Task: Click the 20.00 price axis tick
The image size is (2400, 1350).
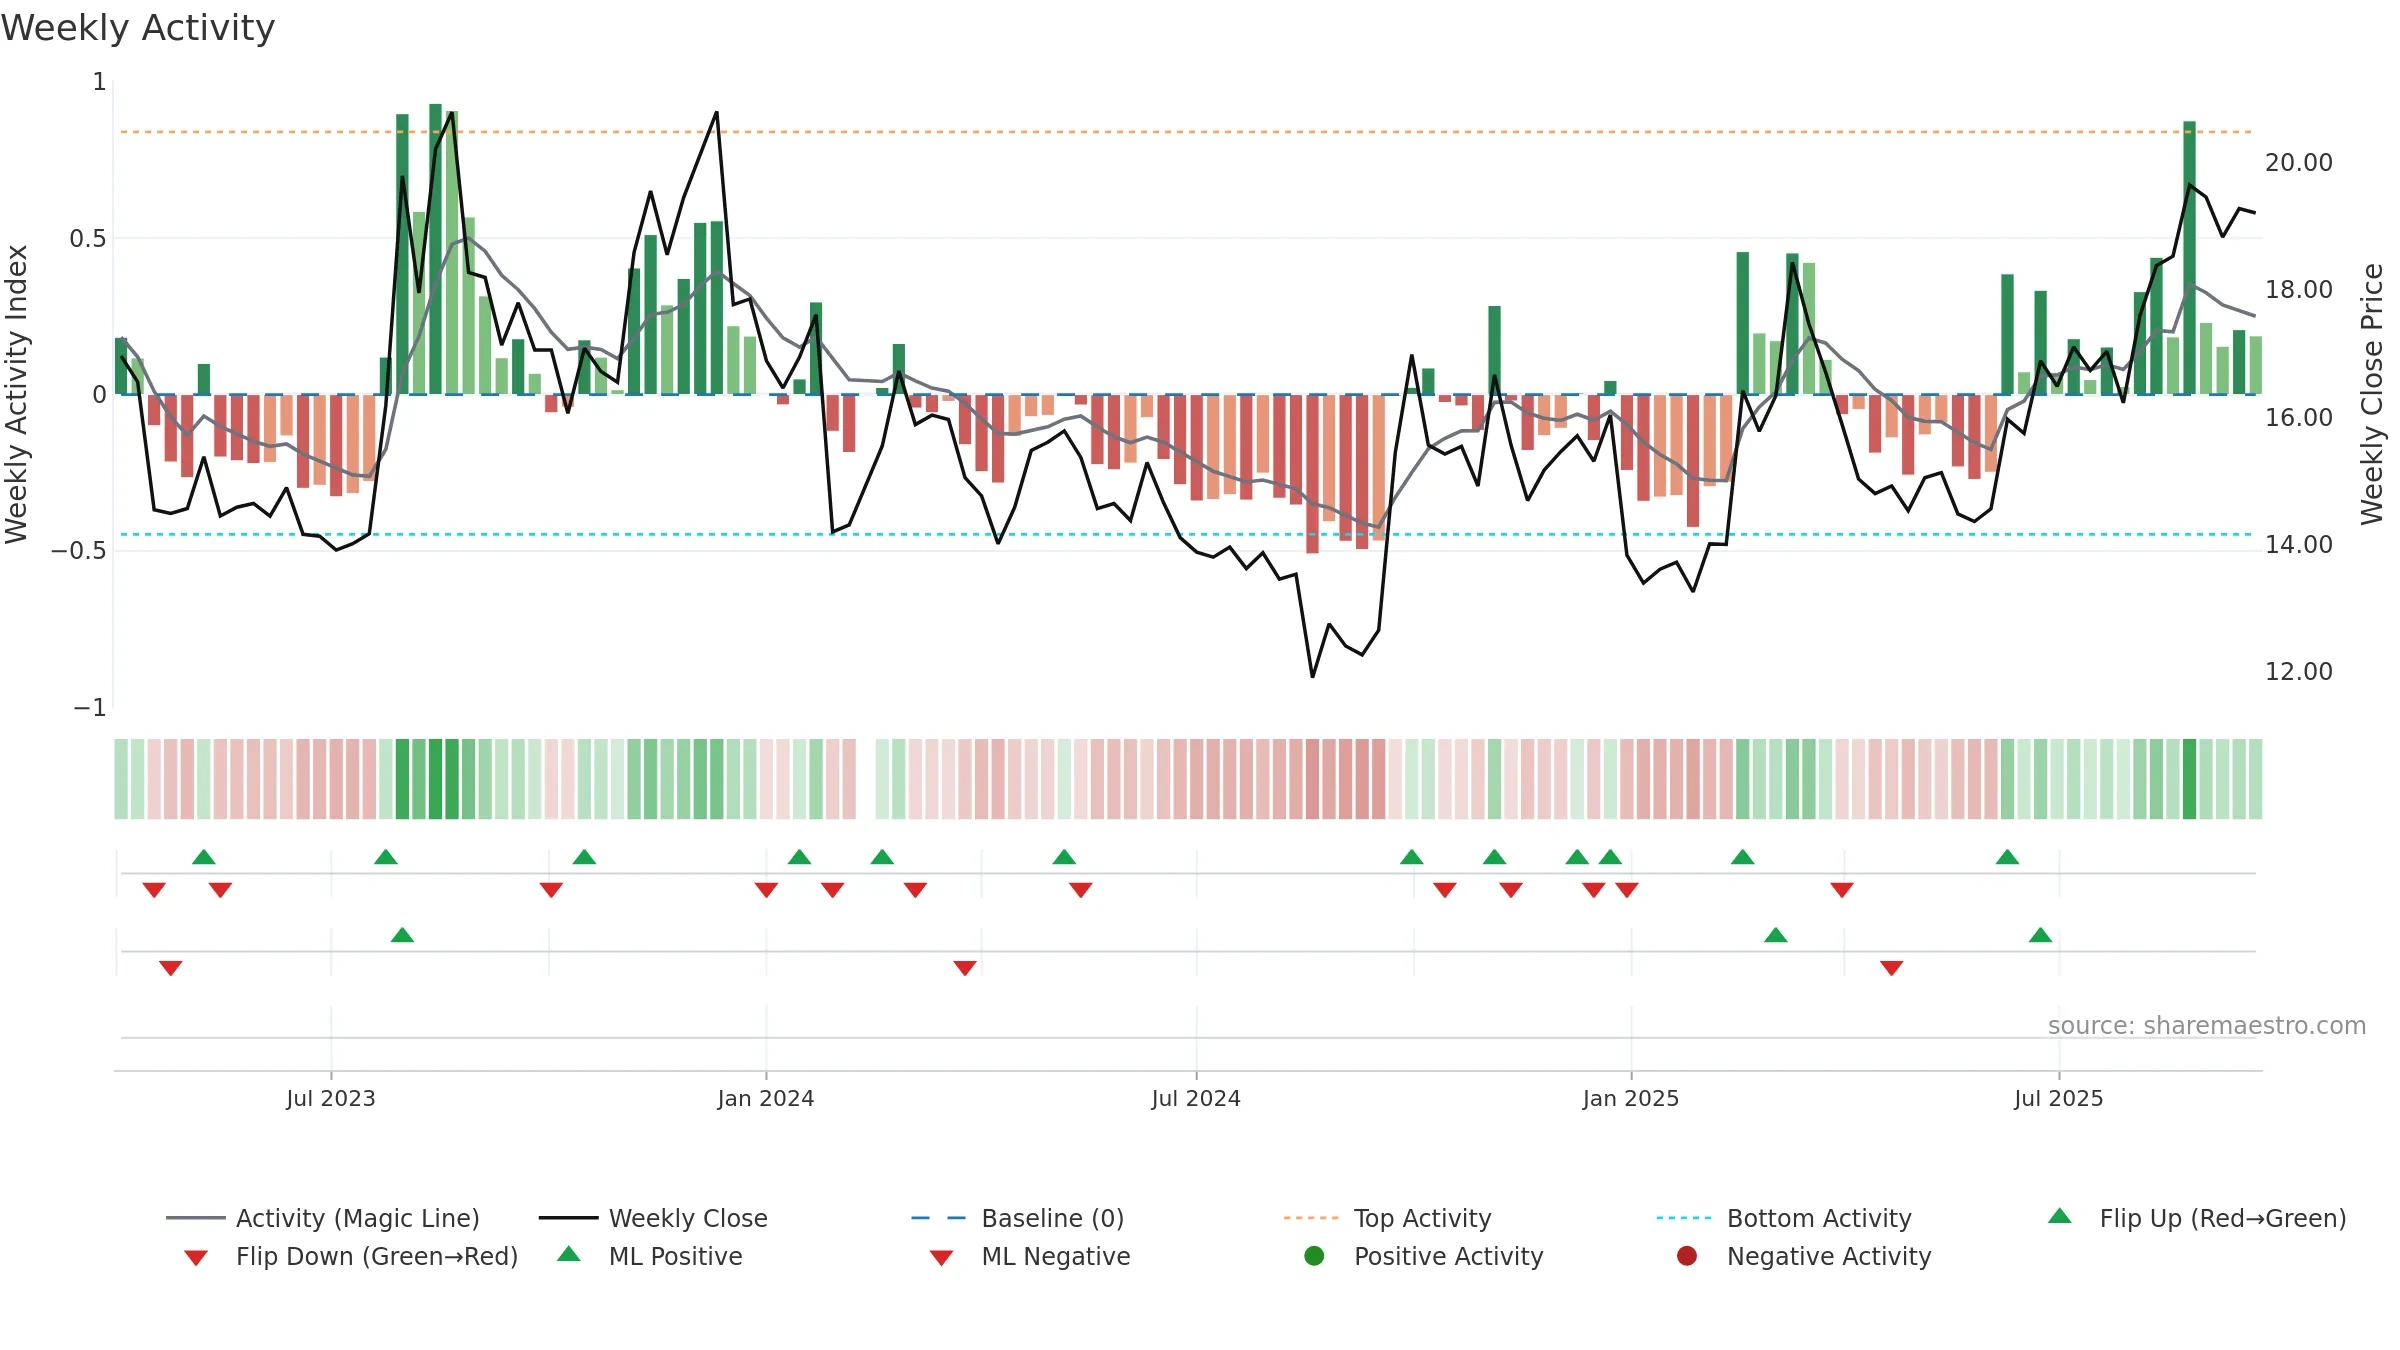Action: tap(2299, 162)
